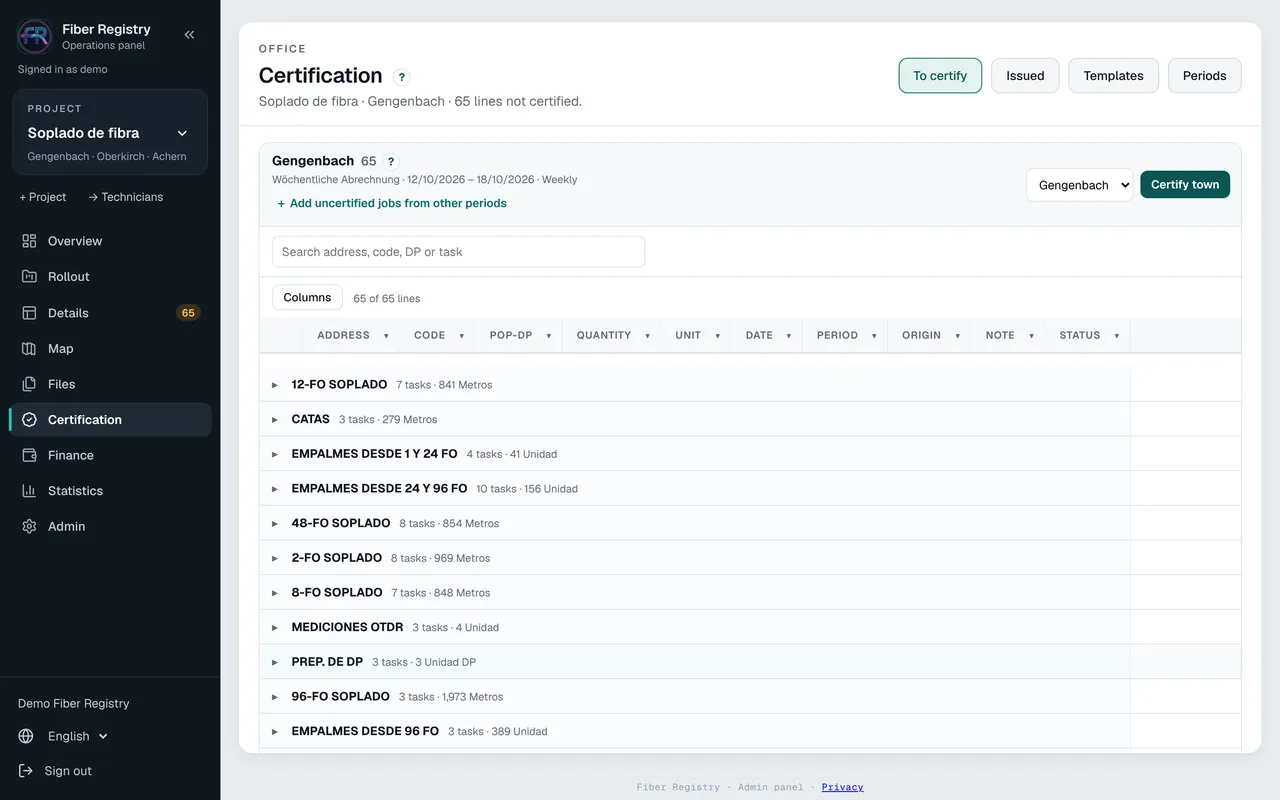This screenshot has height=800, width=1280.
Task: Click the Certify town button
Action: pyautogui.click(x=1185, y=185)
